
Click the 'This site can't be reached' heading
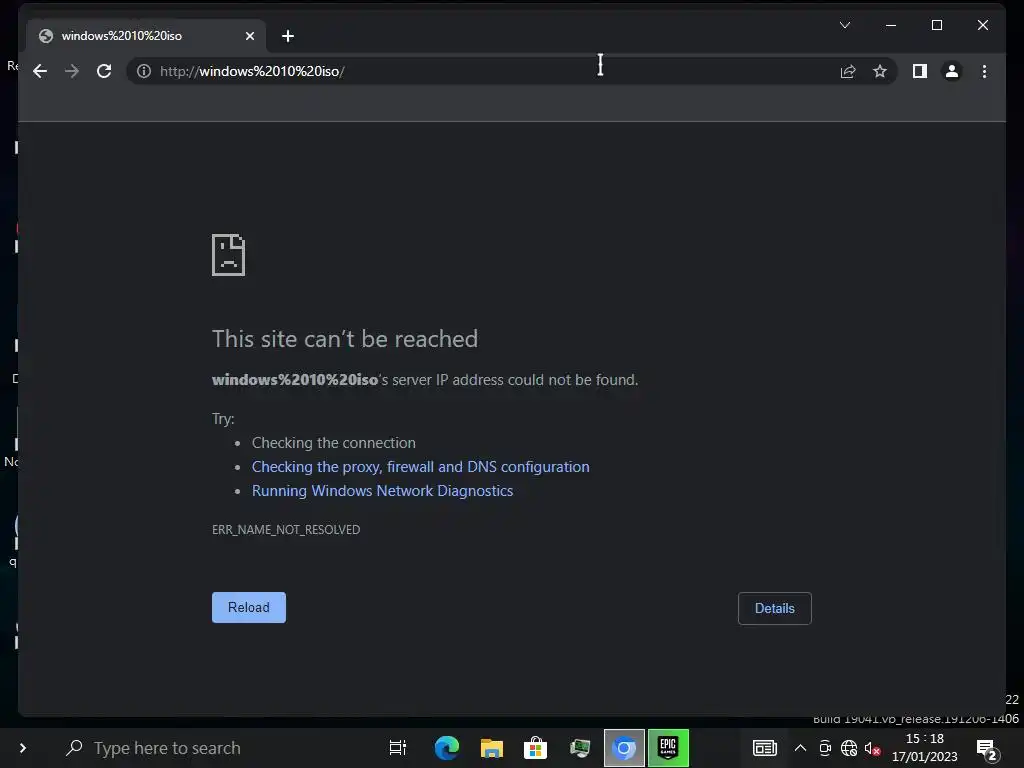click(x=345, y=339)
